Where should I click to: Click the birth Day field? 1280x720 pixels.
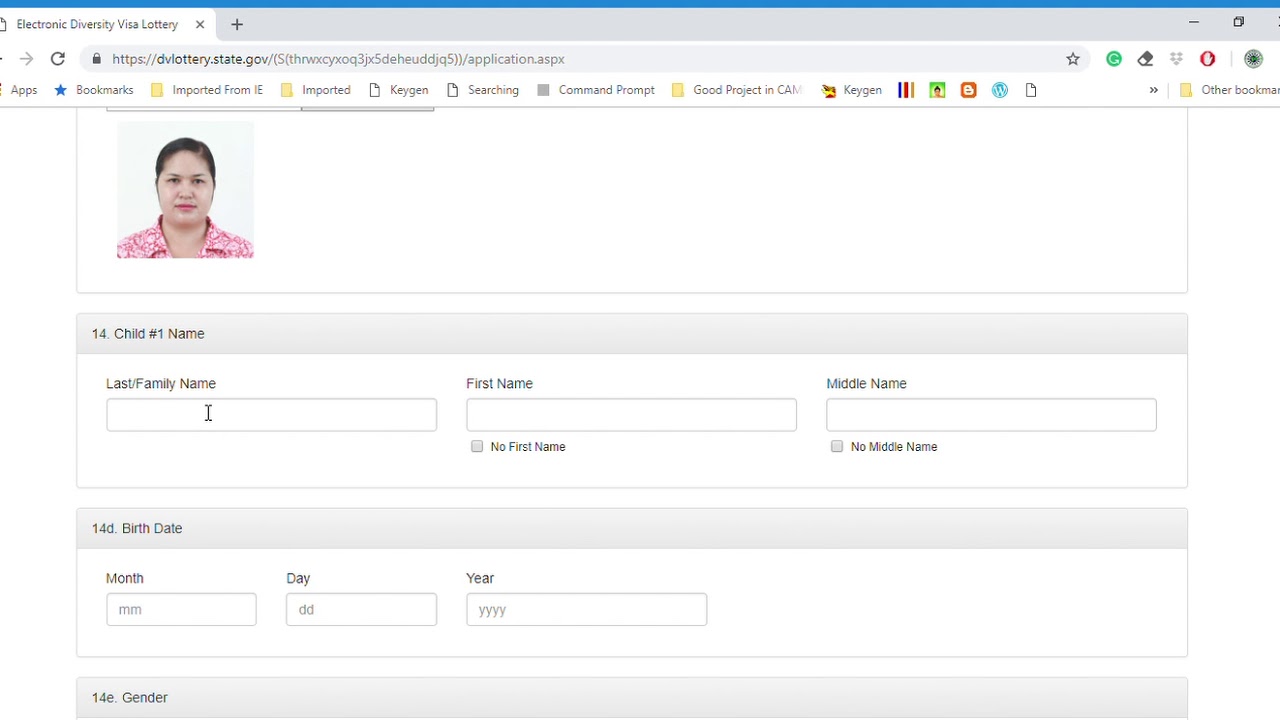click(x=361, y=609)
